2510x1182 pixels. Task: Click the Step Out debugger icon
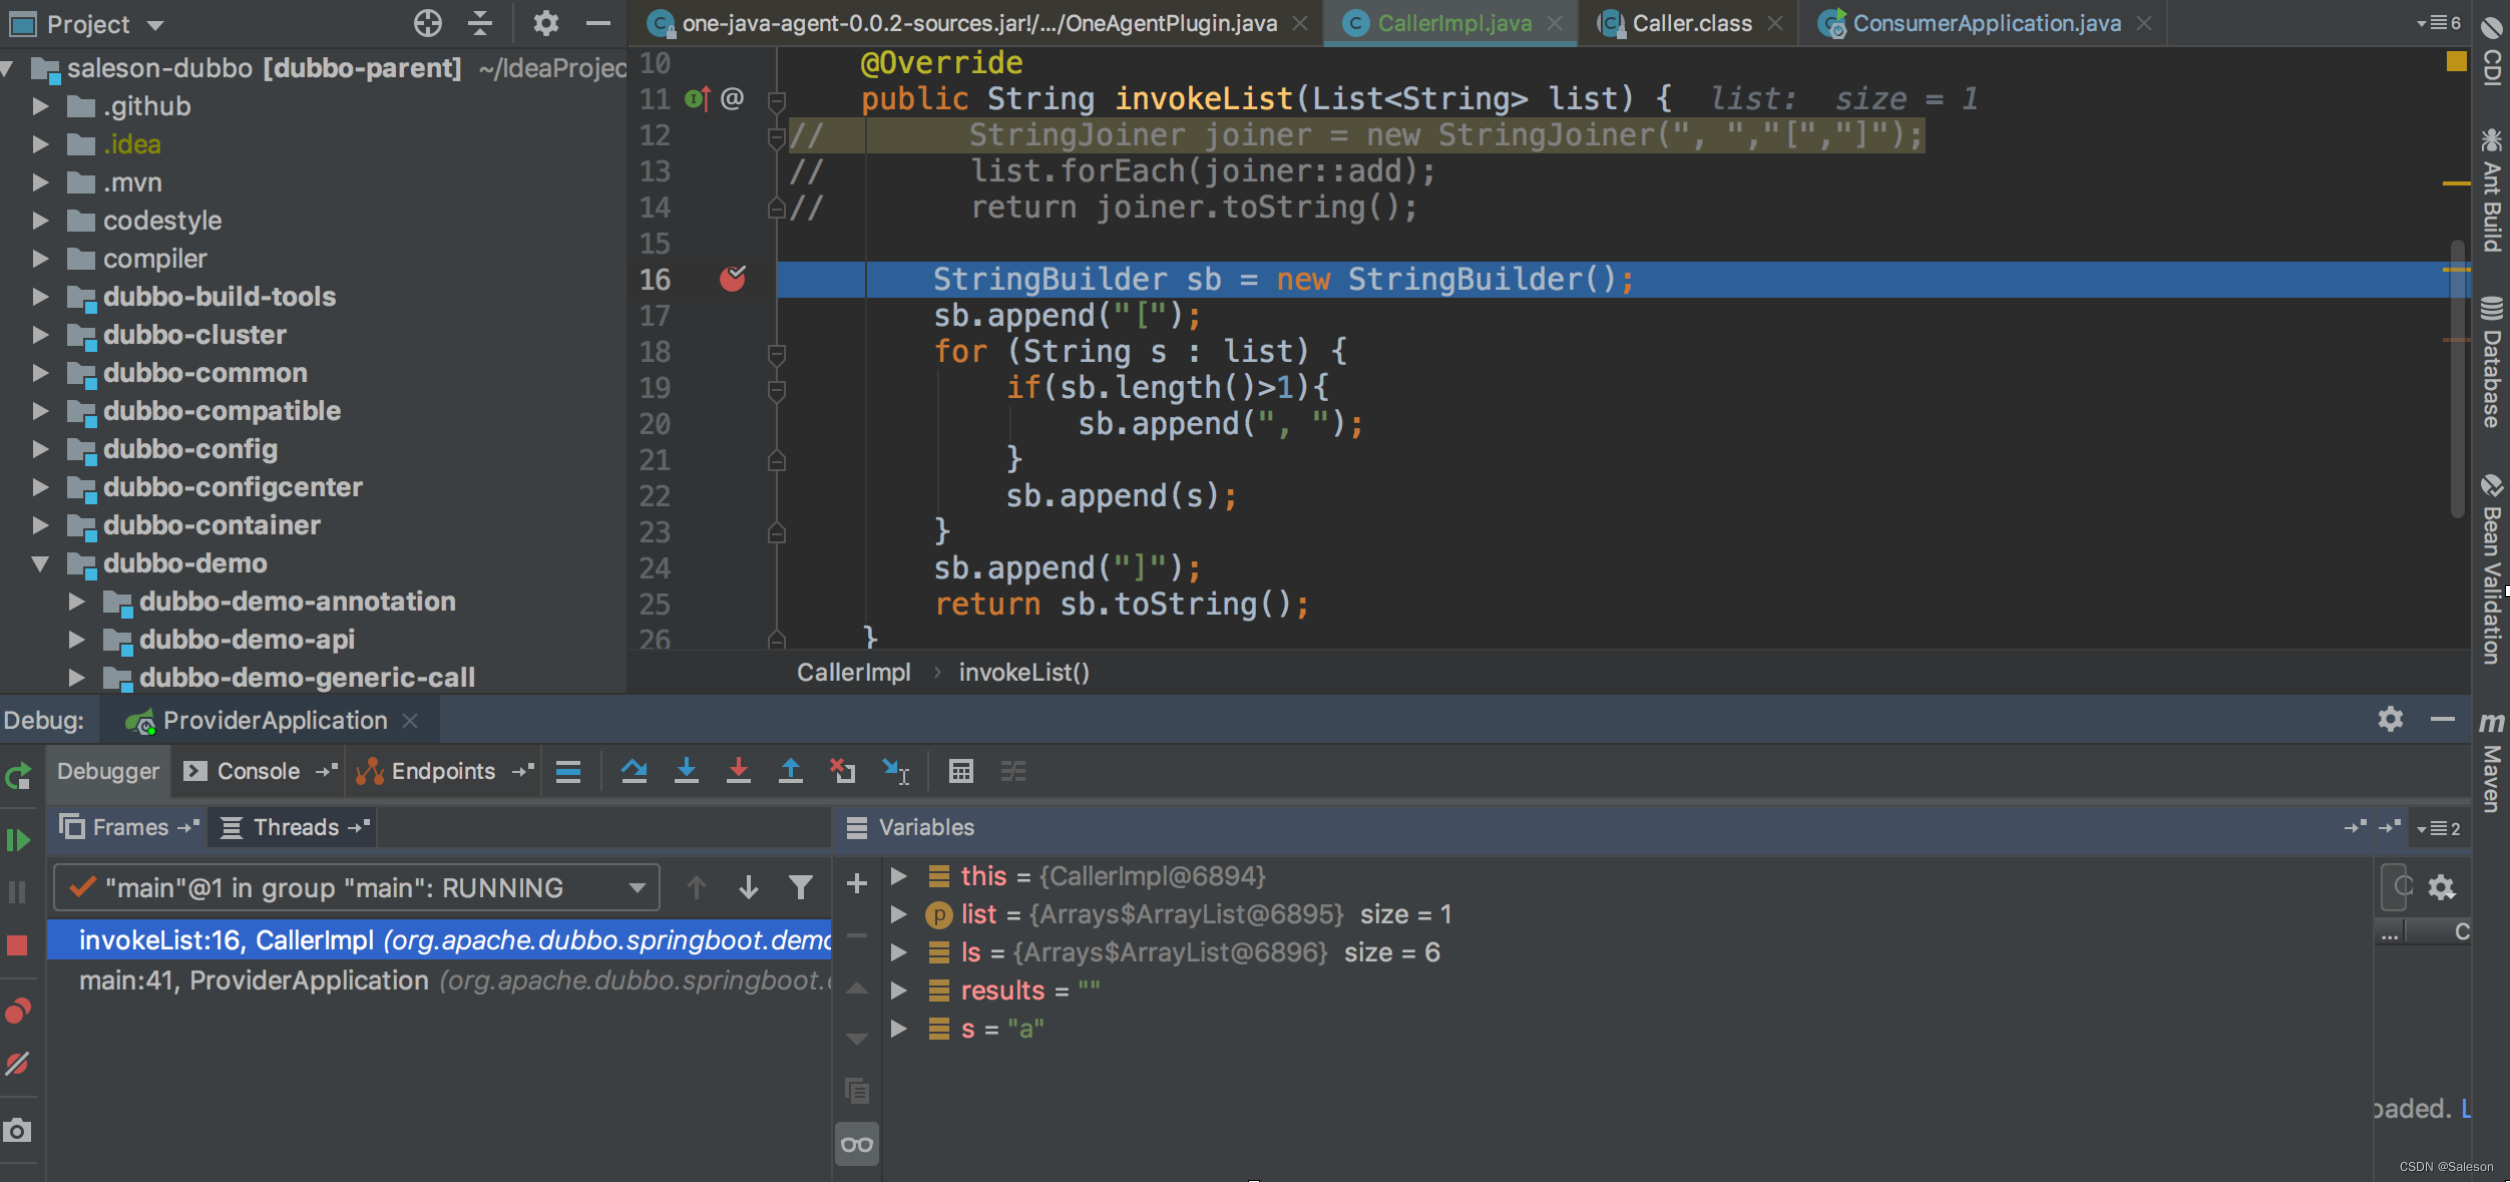coord(790,771)
